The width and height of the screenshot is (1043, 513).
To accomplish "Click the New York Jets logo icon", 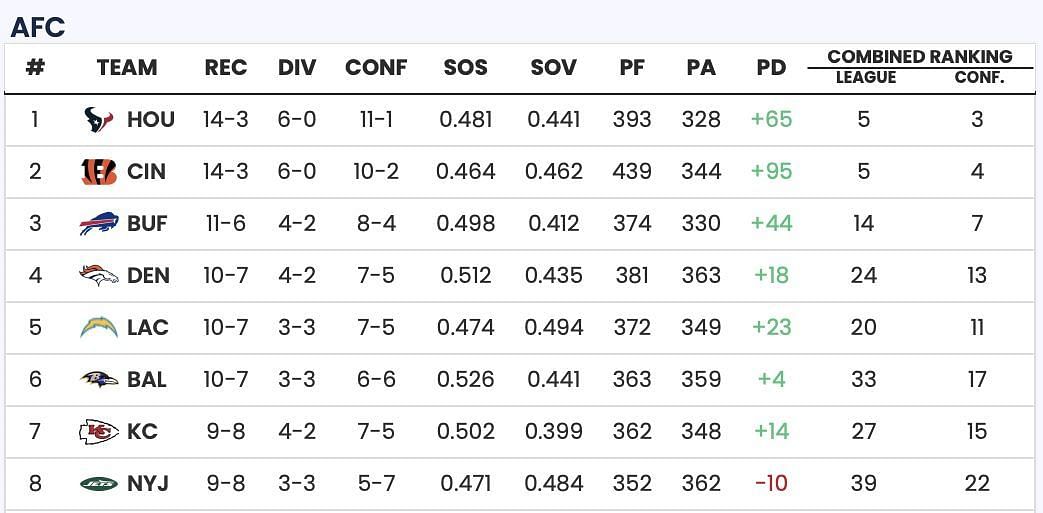I will (99, 484).
